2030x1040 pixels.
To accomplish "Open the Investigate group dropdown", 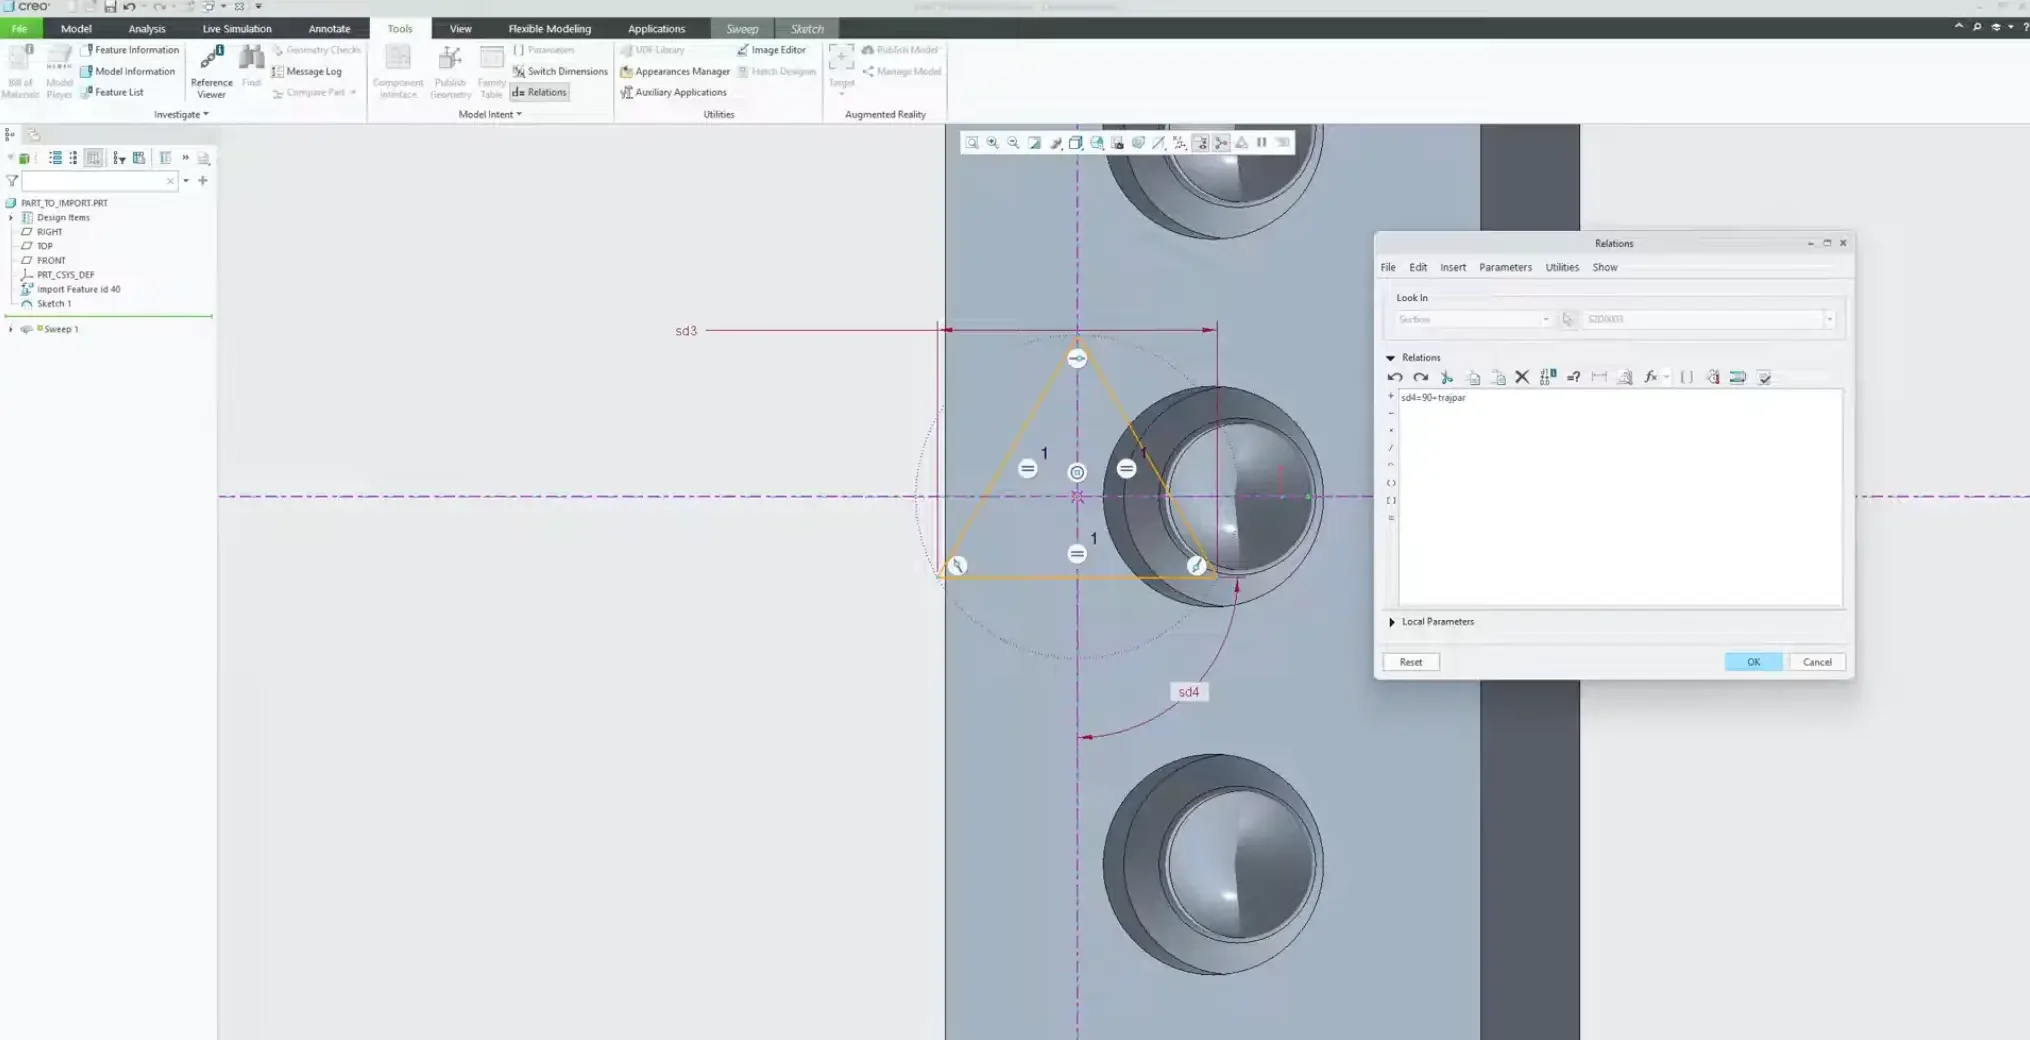I will point(181,114).
